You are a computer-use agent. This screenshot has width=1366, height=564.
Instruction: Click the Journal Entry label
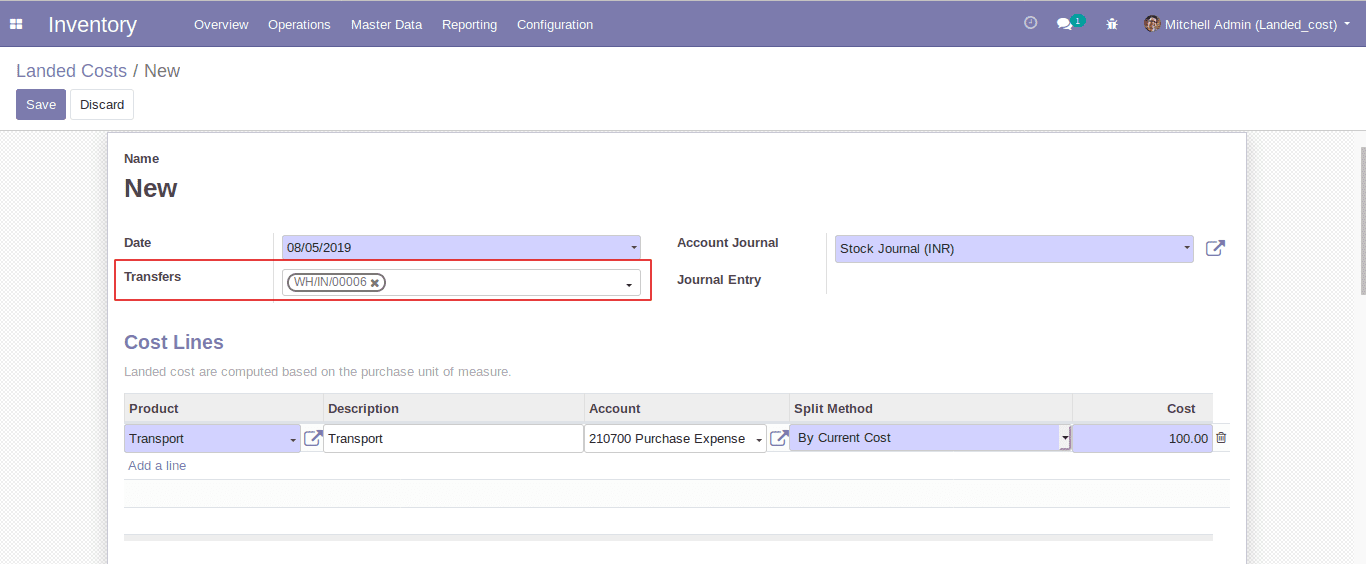(x=719, y=280)
